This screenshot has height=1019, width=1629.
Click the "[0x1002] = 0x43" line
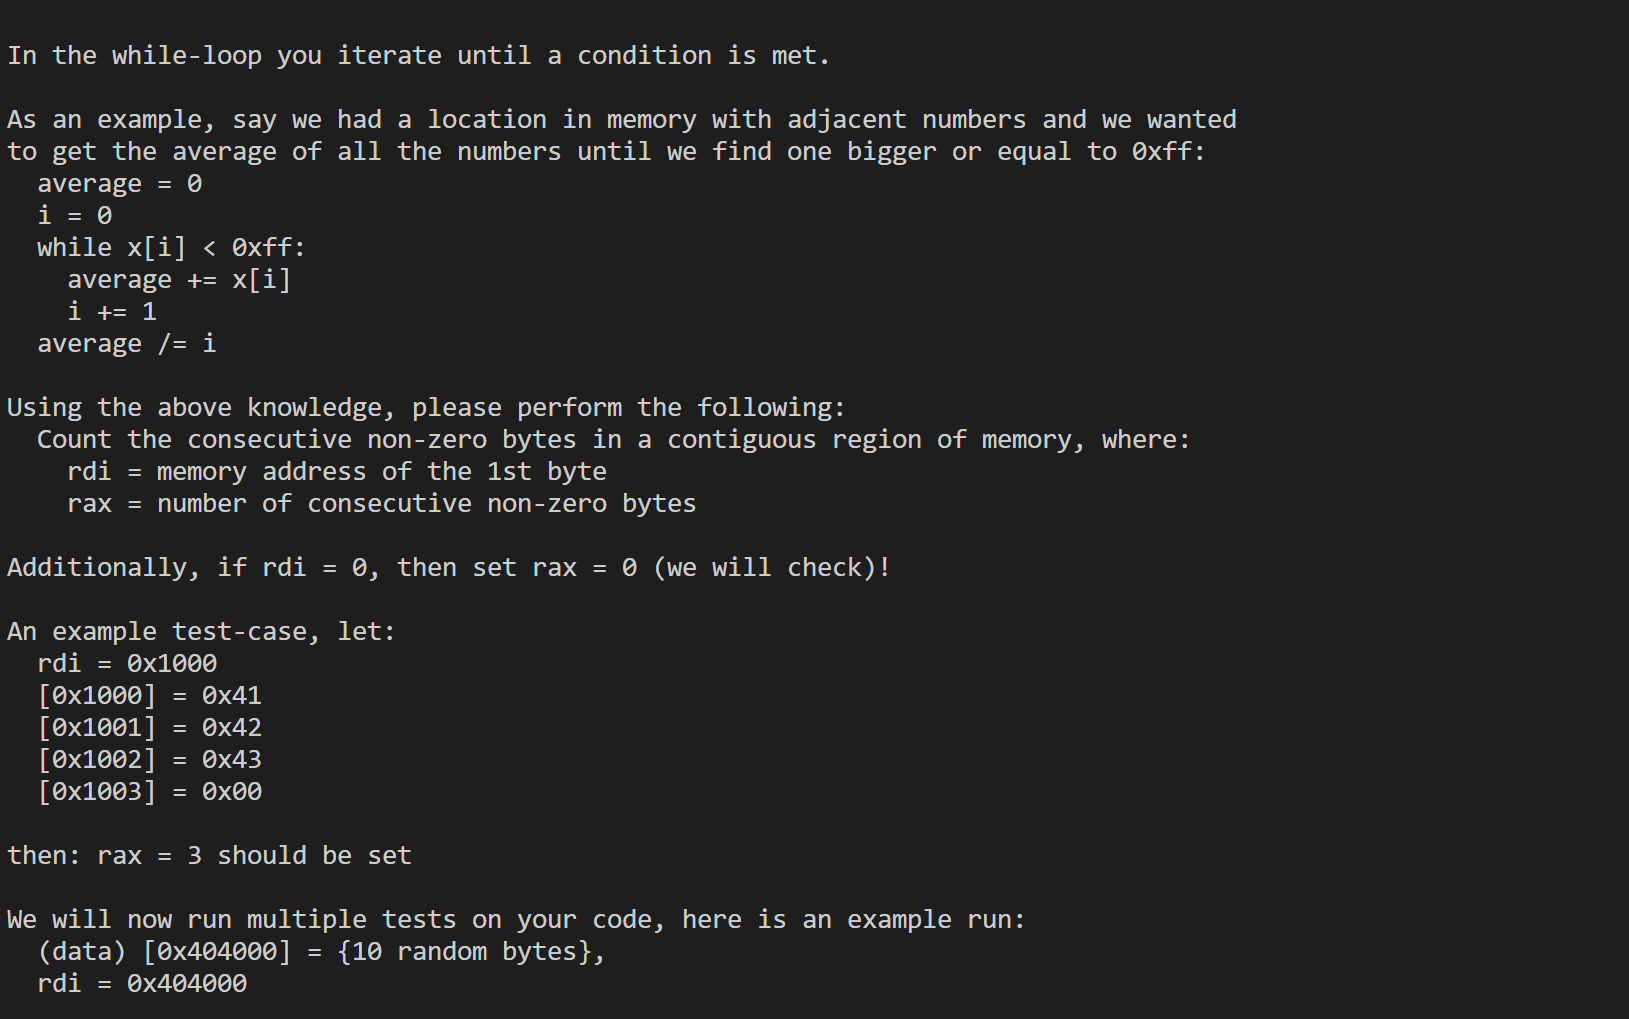pyautogui.click(x=149, y=760)
